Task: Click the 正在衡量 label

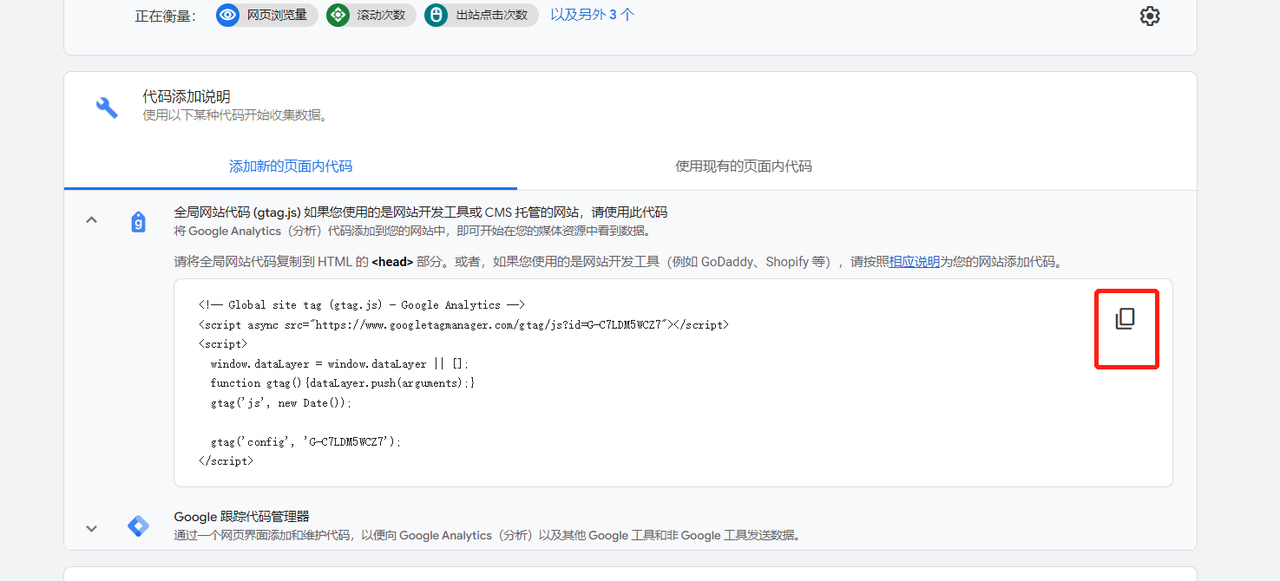Action: 166,16
